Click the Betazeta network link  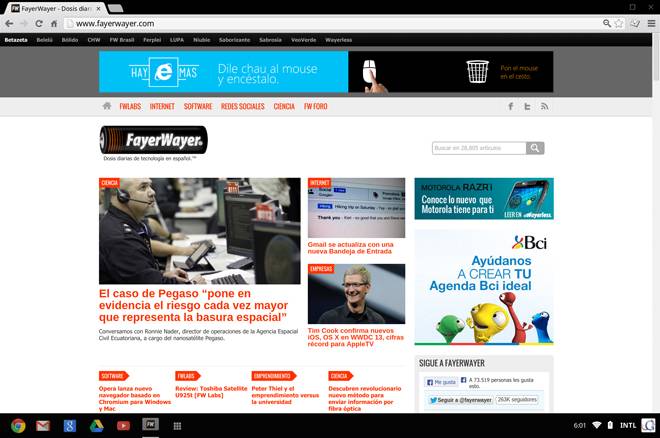pos(16,40)
